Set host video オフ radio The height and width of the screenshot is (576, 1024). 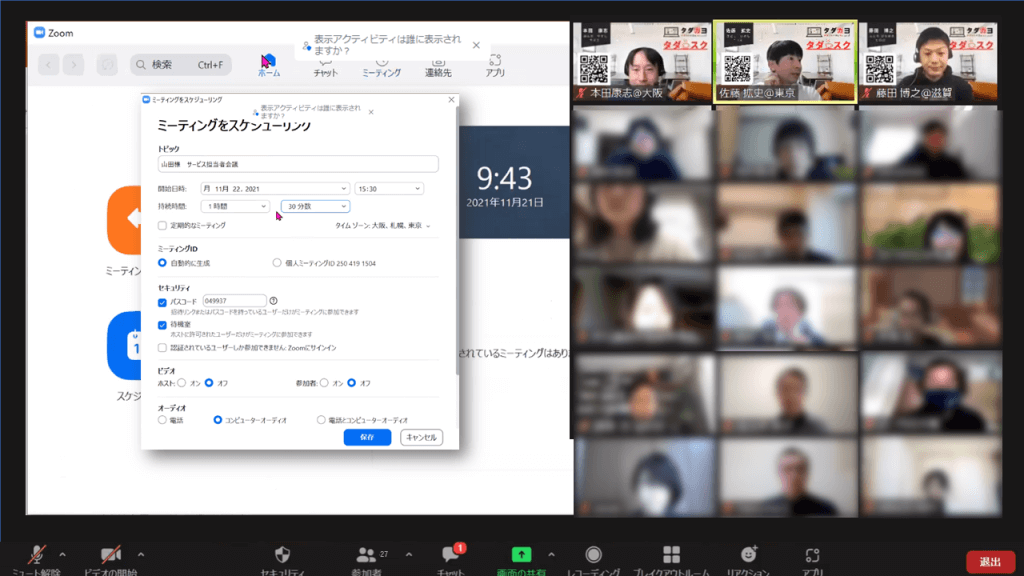pyautogui.click(x=209, y=383)
